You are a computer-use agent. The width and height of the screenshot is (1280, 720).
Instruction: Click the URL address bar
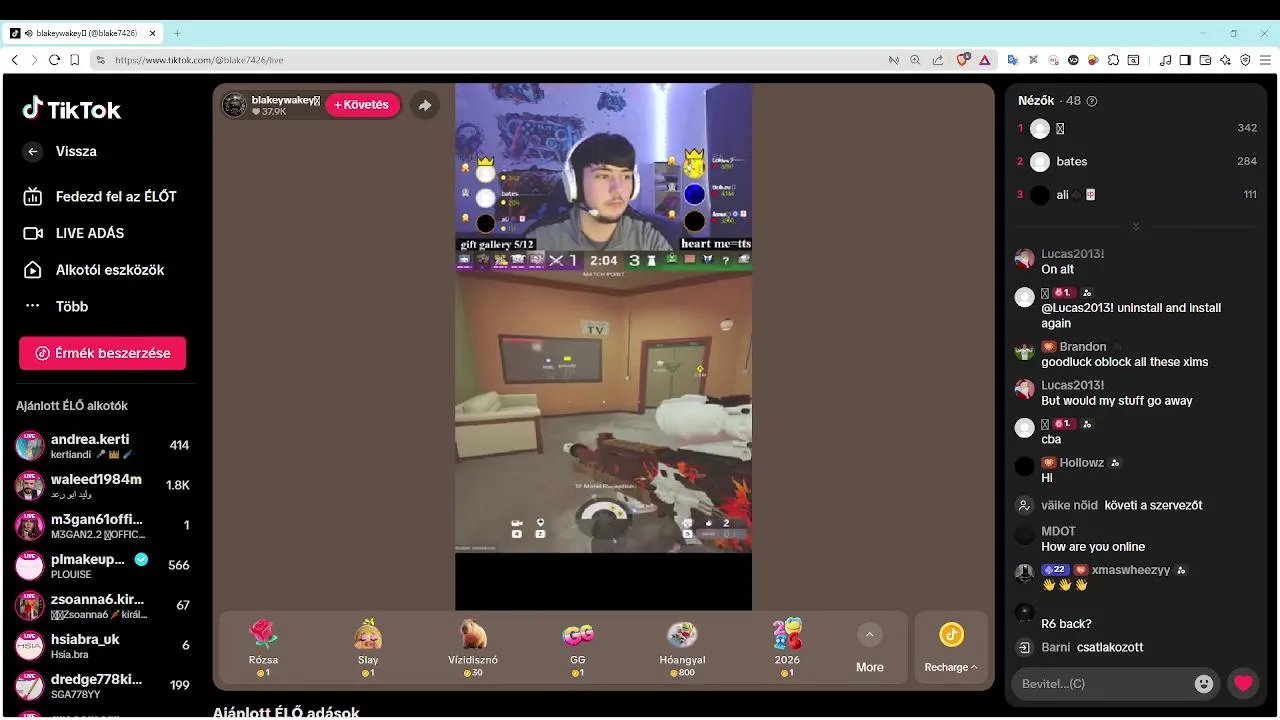490,60
